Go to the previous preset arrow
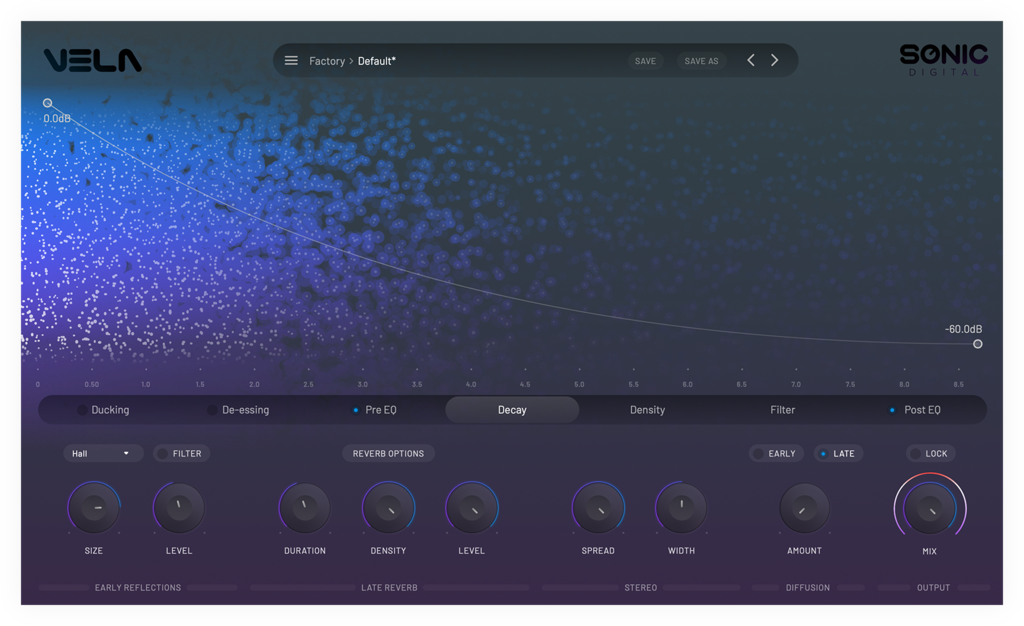This screenshot has width=1024, height=626. [751, 61]
